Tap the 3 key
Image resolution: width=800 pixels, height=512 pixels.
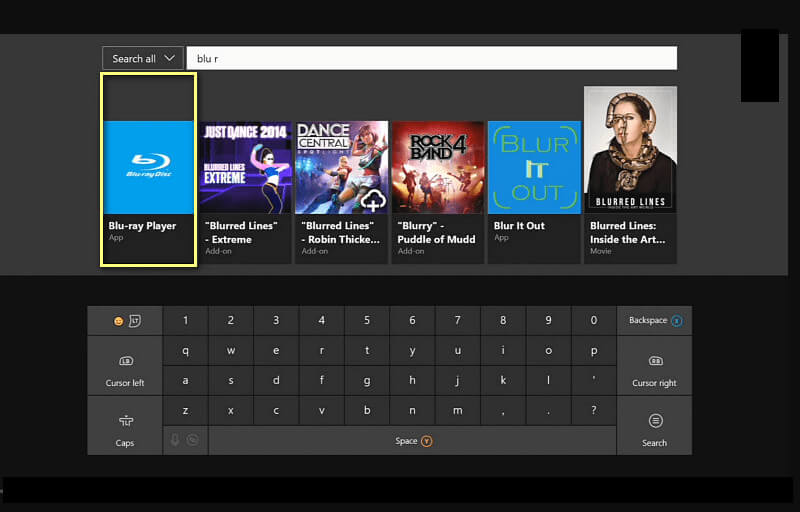coord(276,321)
